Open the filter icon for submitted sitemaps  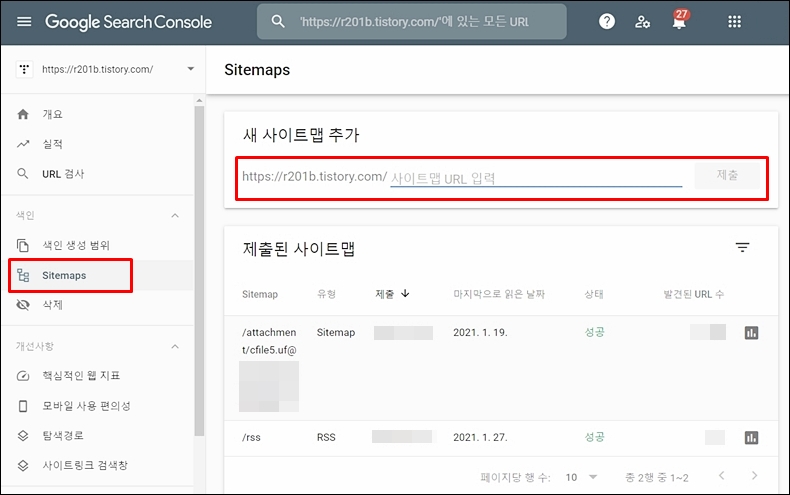pos(742,248)
